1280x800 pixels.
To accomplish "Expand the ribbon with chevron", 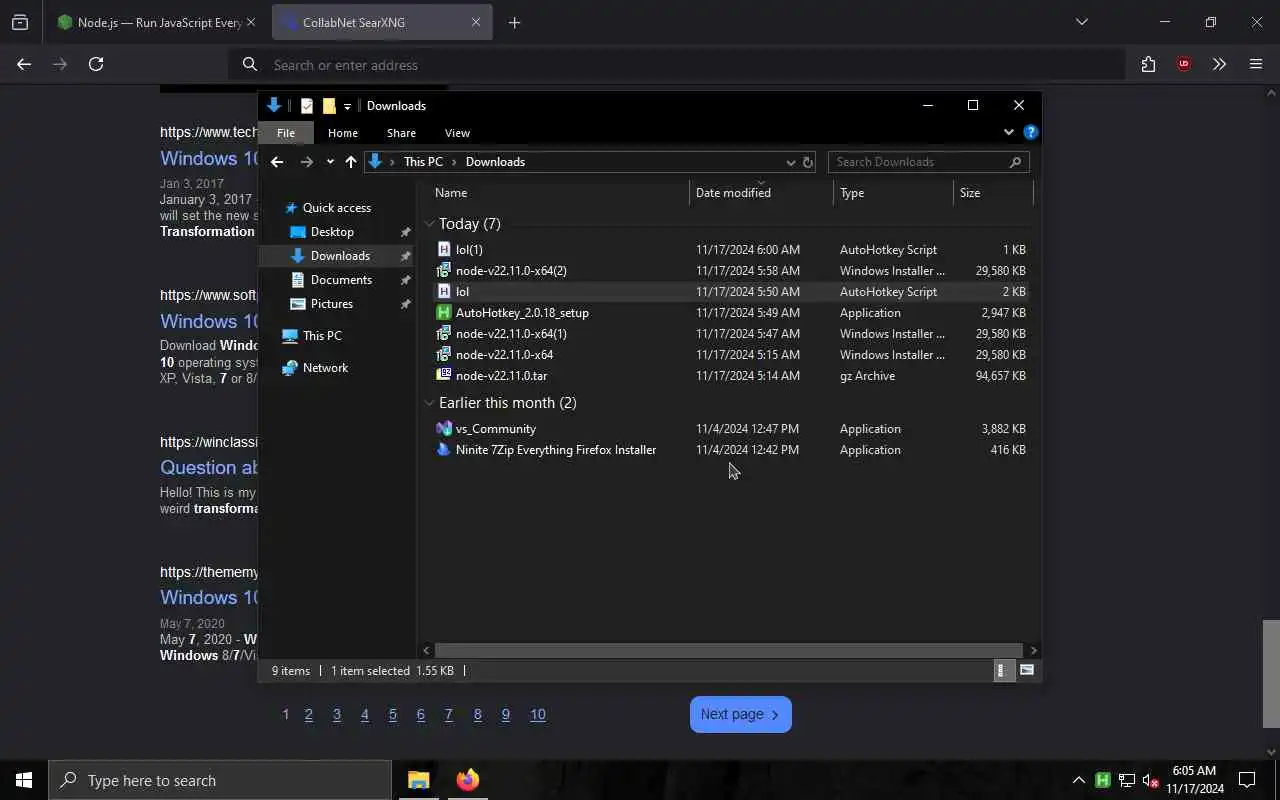I will tap(1008, 132).
